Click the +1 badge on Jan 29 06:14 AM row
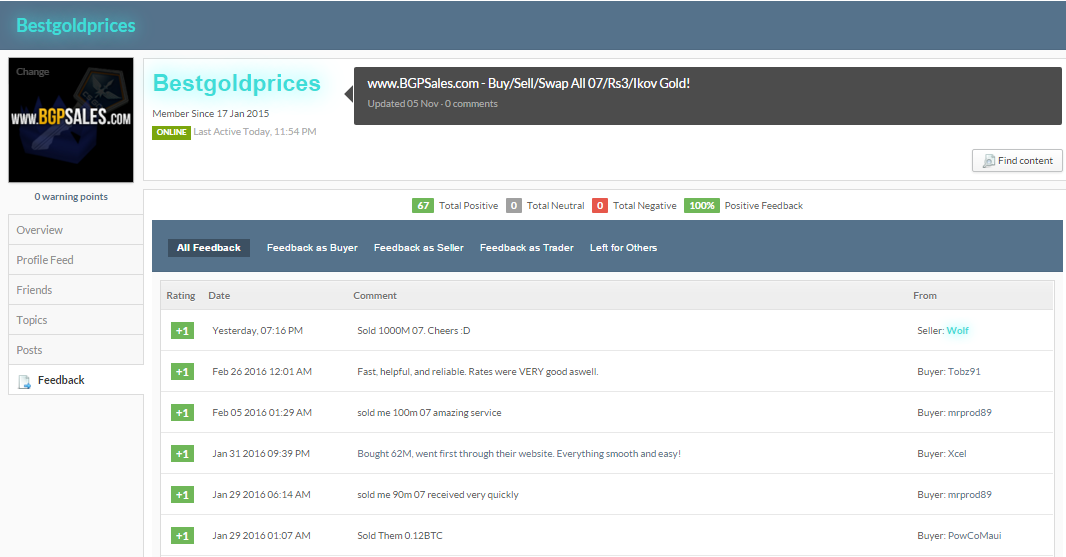 point(182,494)
